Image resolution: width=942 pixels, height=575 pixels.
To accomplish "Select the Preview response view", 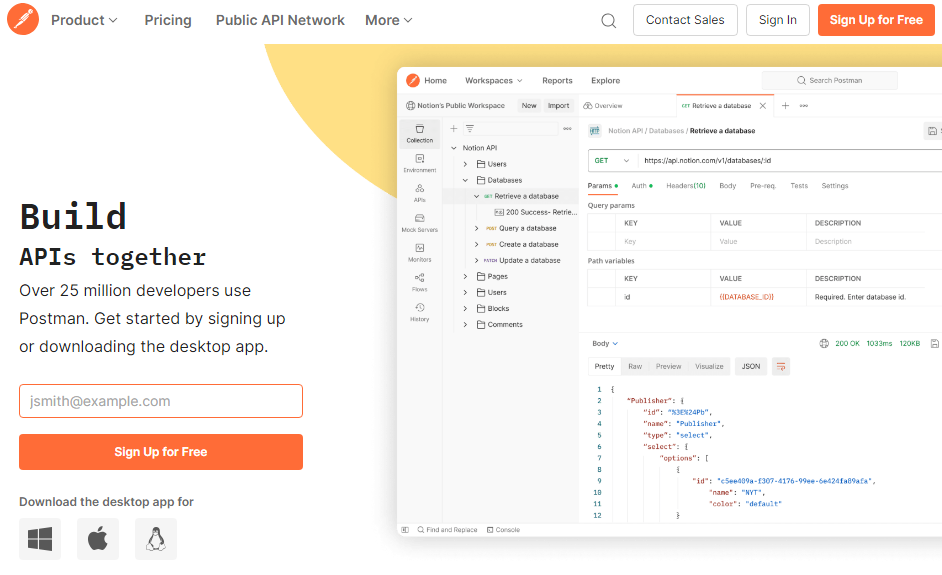I will click(x=669, y=367).
